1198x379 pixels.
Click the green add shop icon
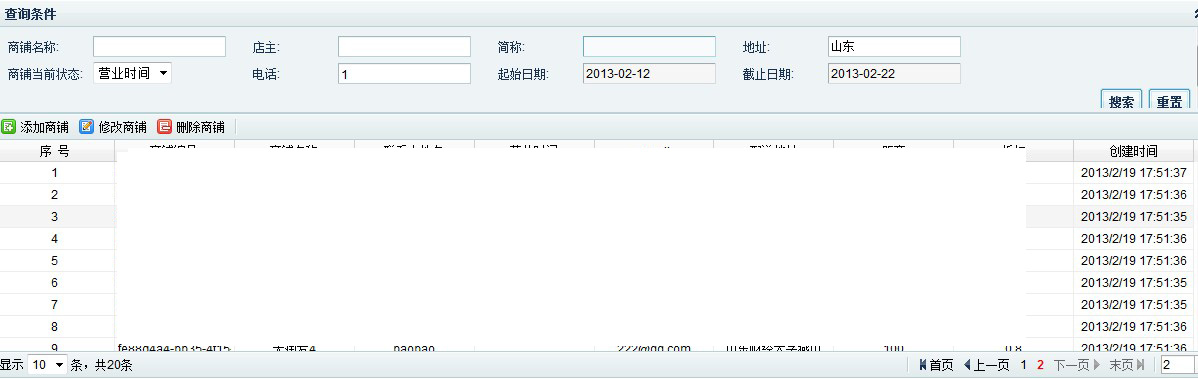8,127
